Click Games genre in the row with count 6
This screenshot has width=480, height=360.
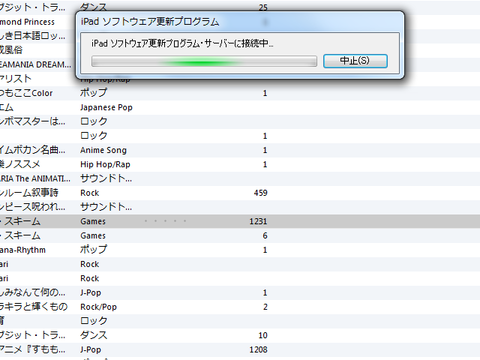coord(93,236)
